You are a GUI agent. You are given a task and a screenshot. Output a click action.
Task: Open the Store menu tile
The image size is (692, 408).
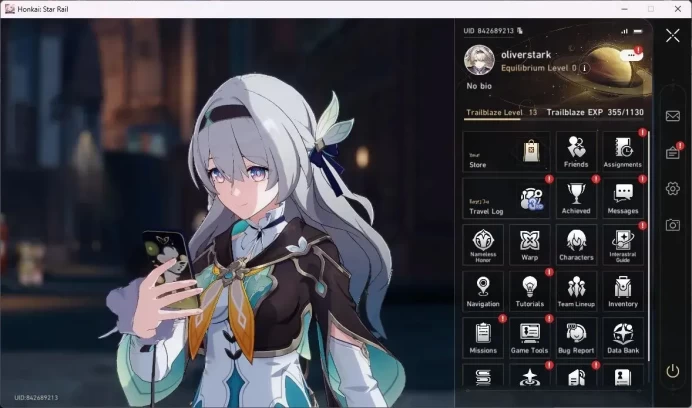506,151
